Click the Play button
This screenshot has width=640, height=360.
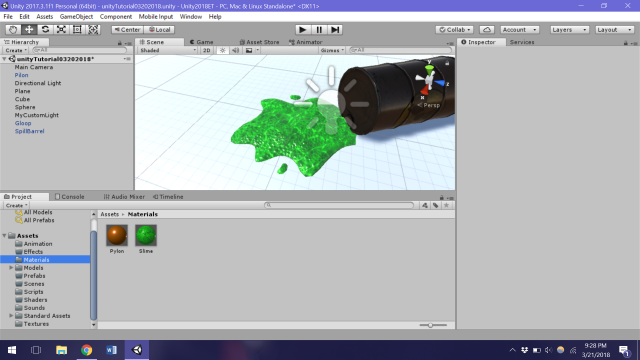click(x=302, y=29)
